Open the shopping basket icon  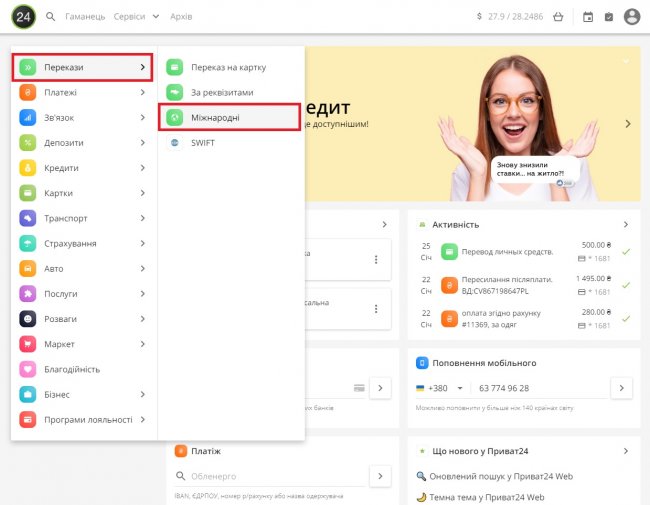558,17
